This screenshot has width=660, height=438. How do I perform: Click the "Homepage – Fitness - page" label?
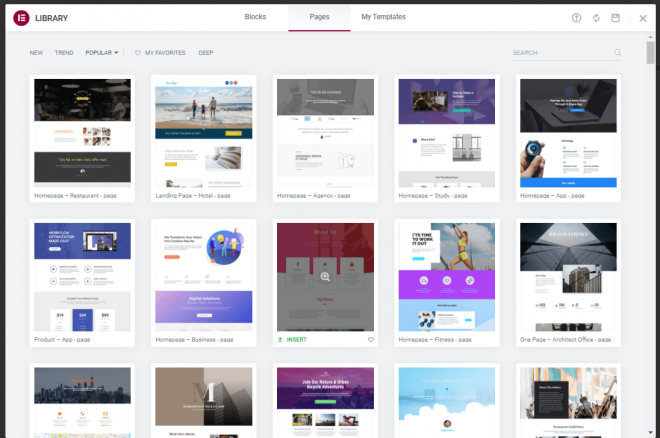click(435, 340)
